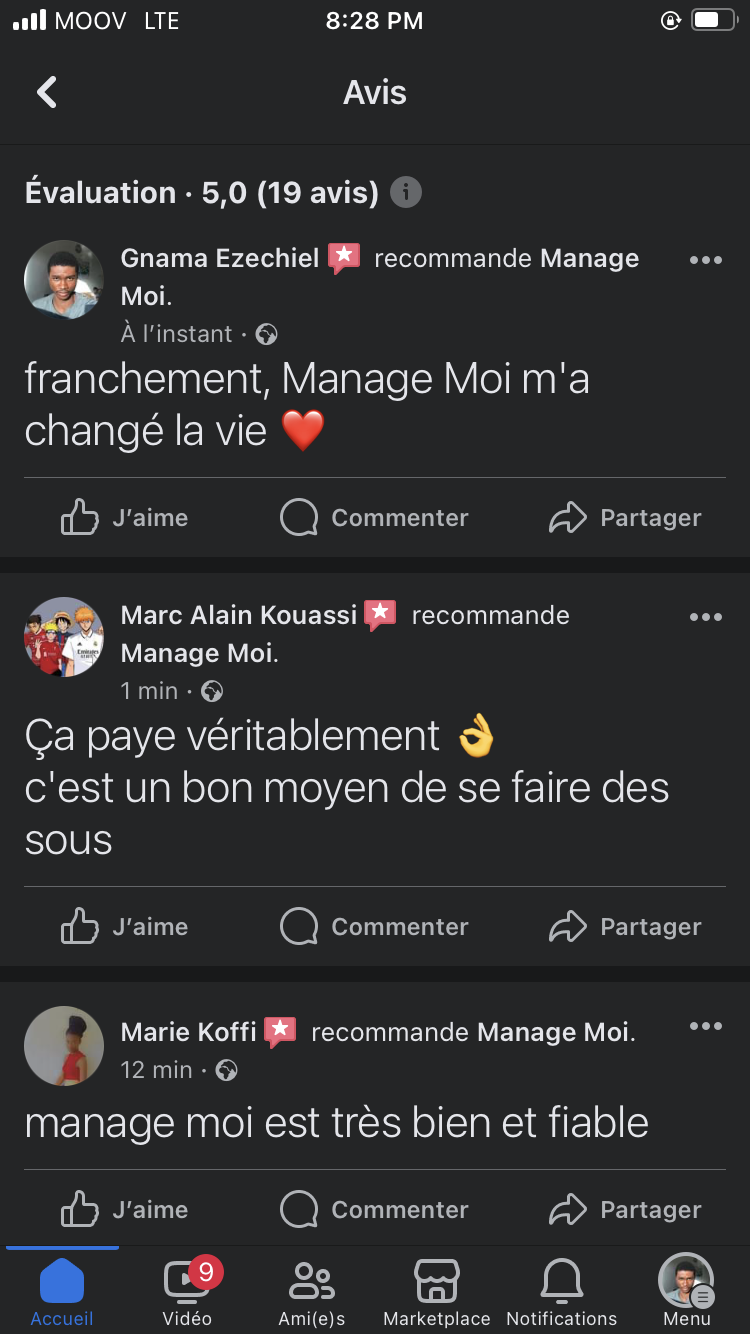The image size is (750, 1334).
Task: Go to the Ami(e)s tab
Action: click(x=312, y=1290)
